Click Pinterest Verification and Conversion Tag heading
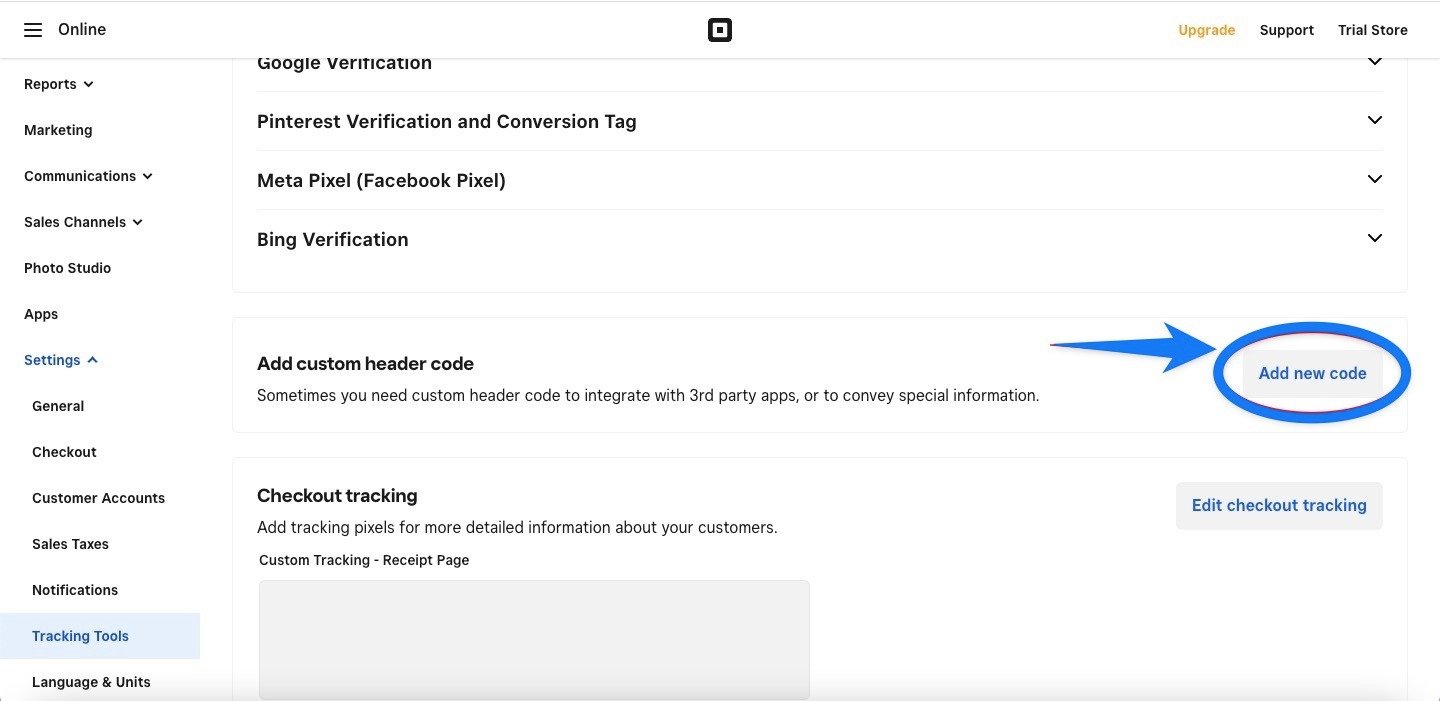Image resolution: width=1440 pixels, height=701 pixels. tap(447, 122)
